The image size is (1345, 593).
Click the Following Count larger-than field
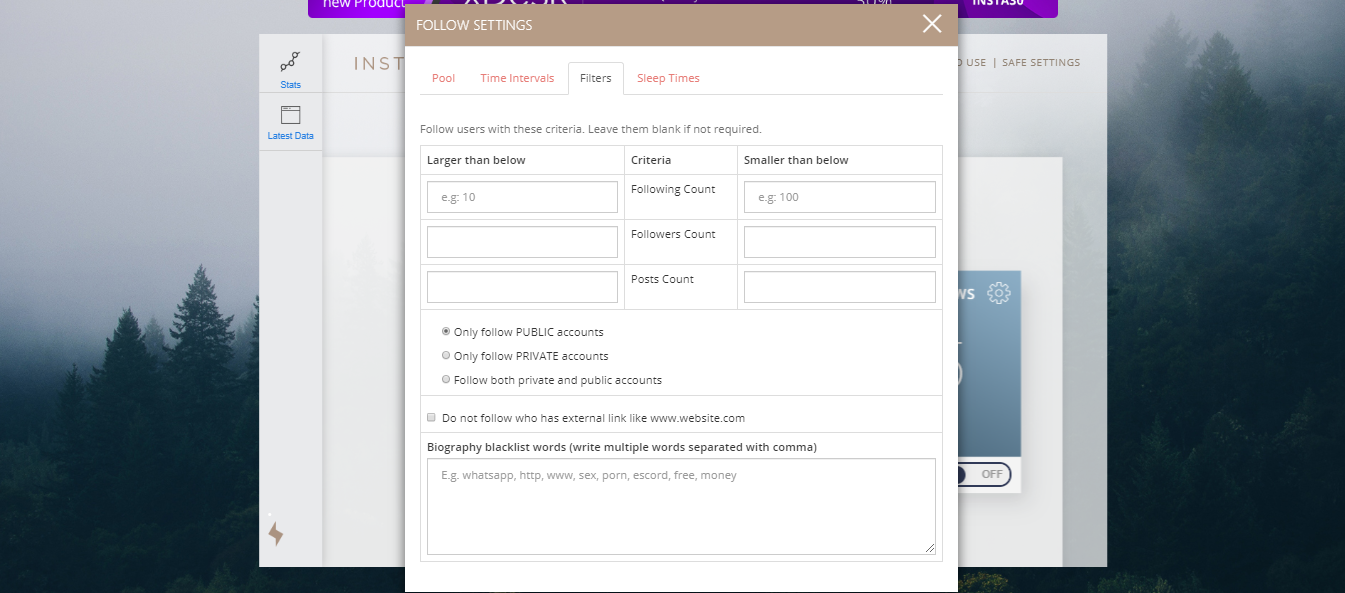pos(522,196)
